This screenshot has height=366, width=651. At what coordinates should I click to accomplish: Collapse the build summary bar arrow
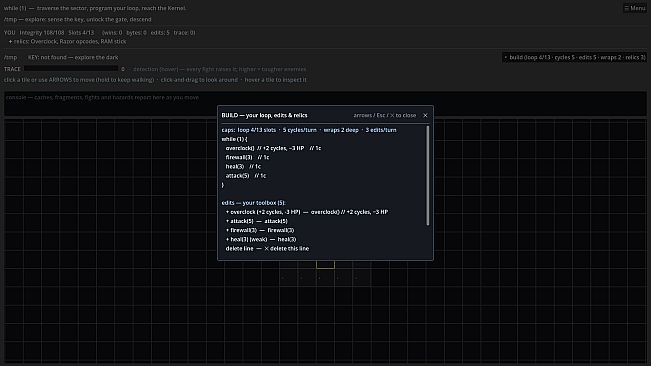[505, 57]
